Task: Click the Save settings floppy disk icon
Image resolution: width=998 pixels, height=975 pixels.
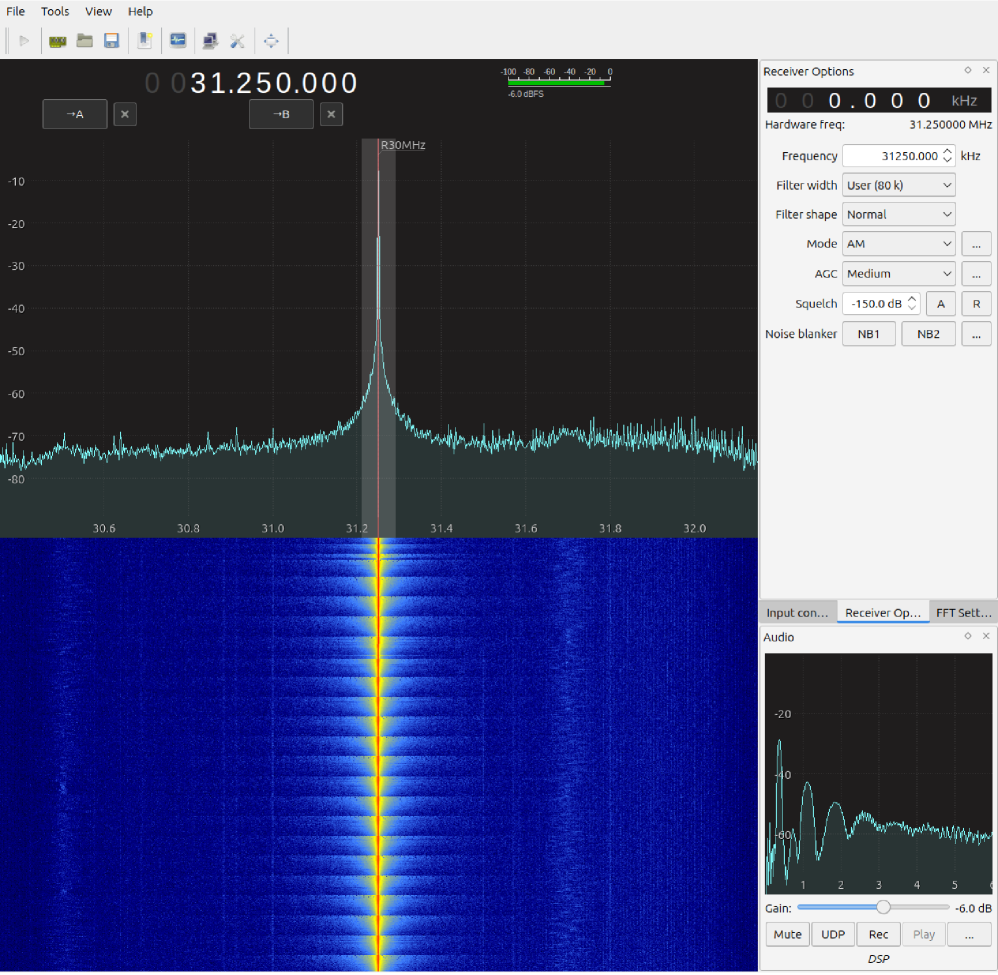Action: 112,41
